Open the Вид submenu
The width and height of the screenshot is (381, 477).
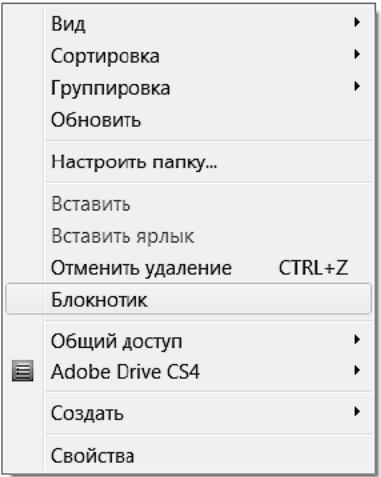[x=189, y=24]
